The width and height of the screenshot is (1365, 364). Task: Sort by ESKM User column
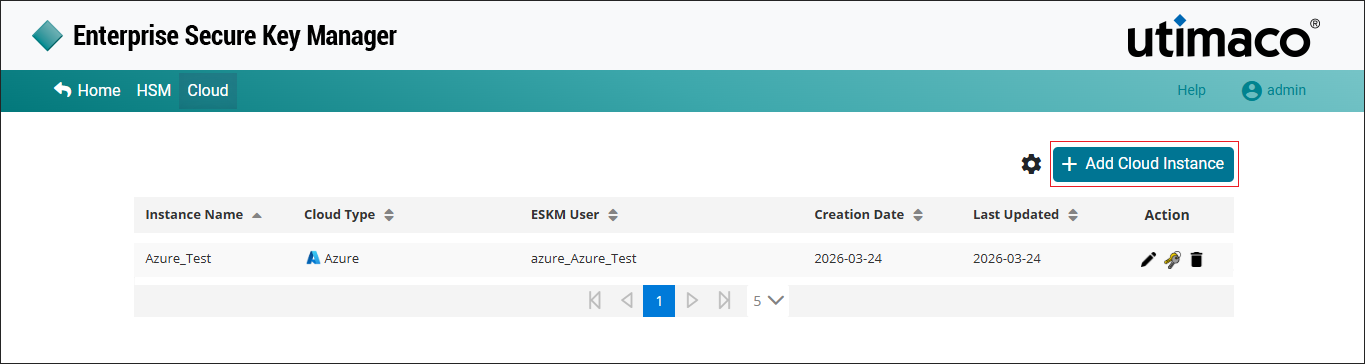pyautogui.click(x=575, y=215)
